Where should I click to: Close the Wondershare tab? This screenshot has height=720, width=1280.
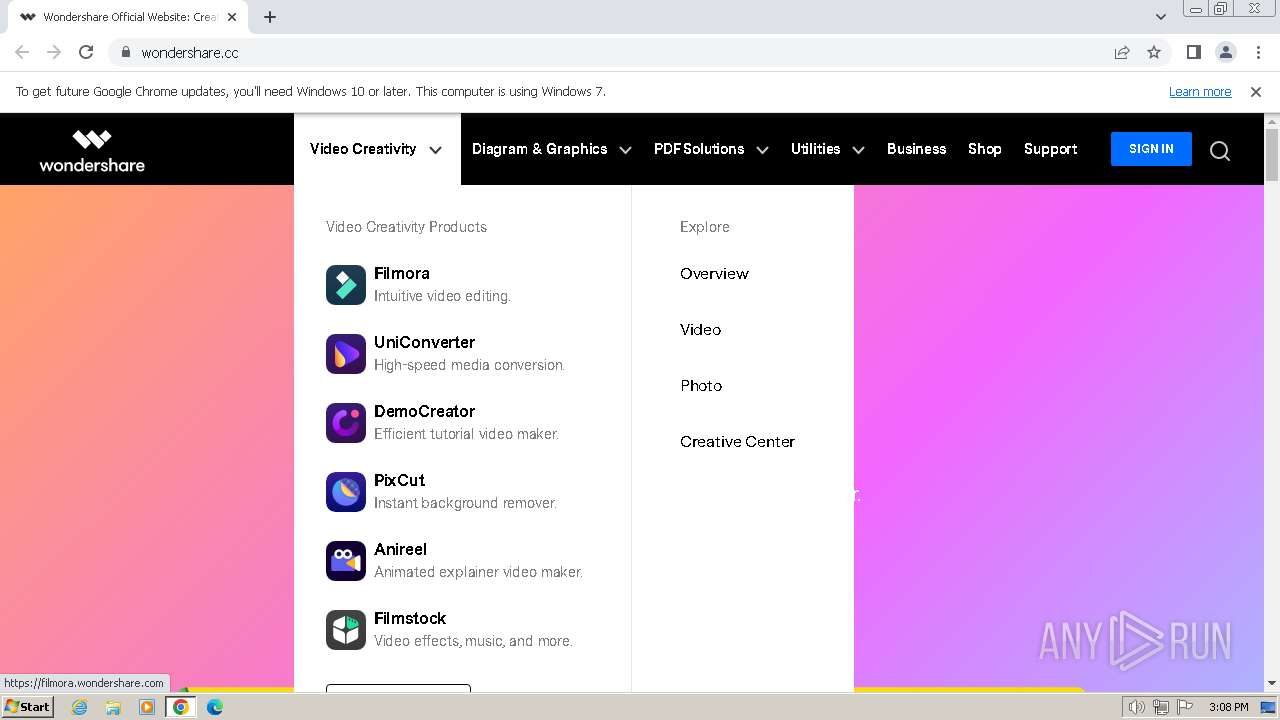(x=232, y=17)
